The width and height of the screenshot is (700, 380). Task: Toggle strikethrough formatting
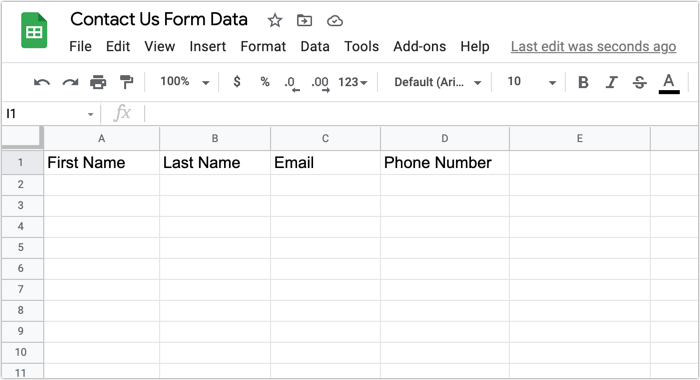click(x=639, y=82)
